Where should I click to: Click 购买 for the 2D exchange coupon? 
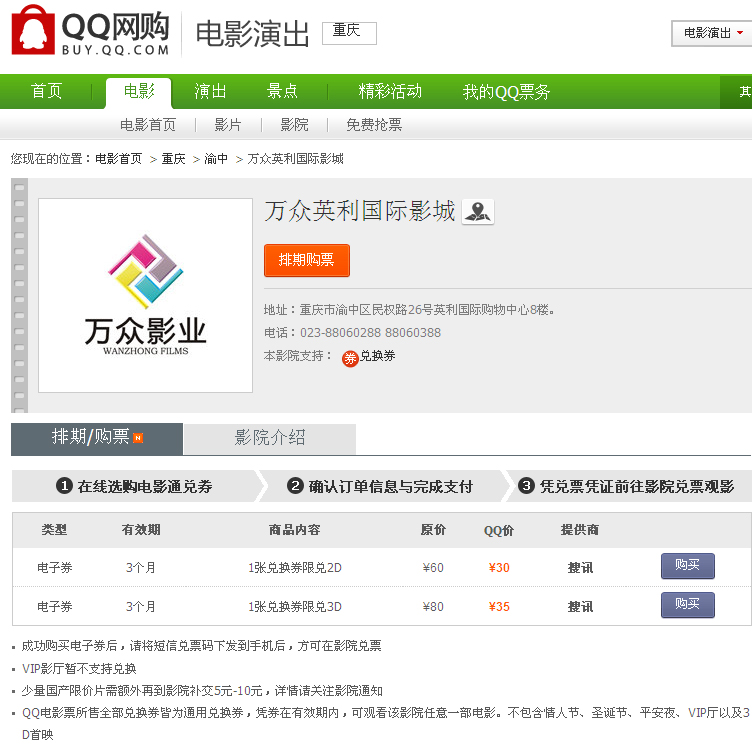687,566
